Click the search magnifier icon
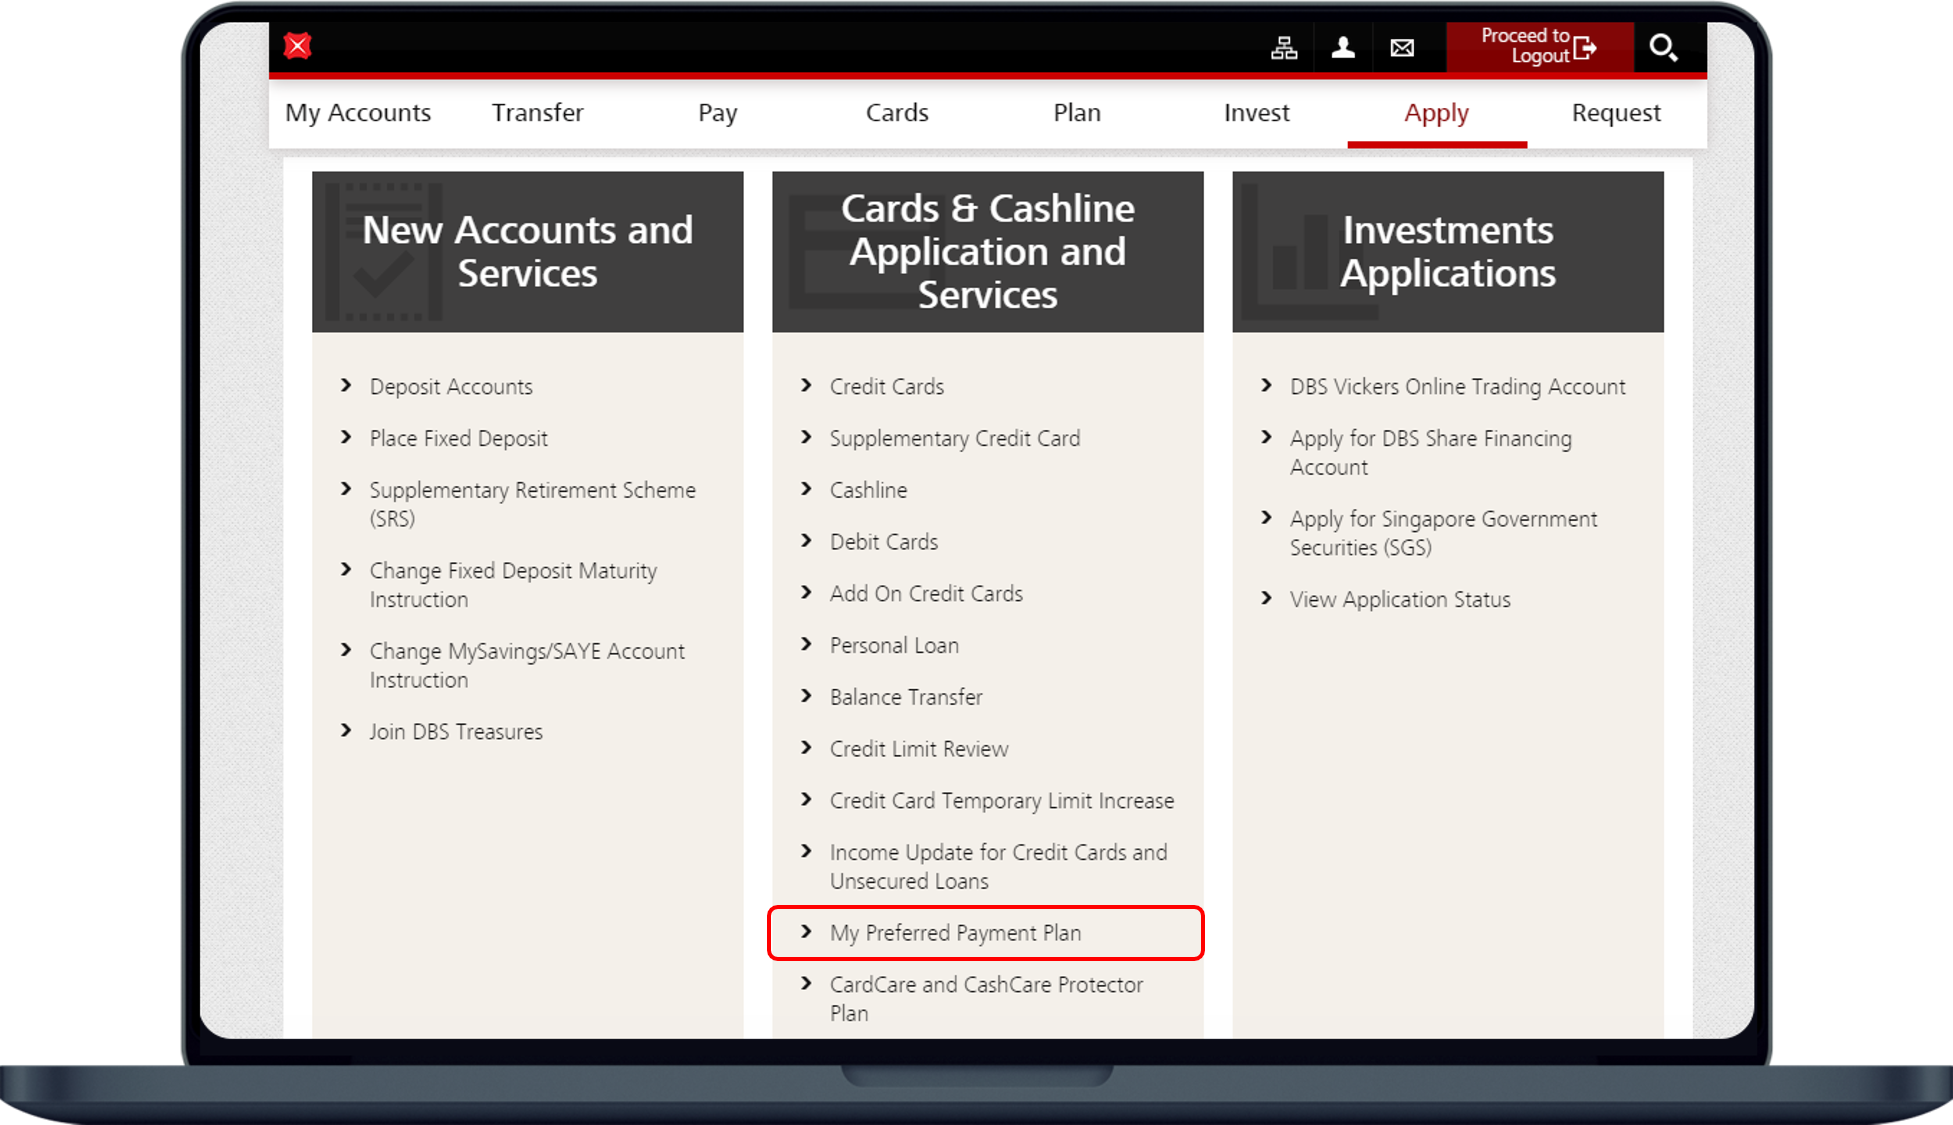Viewport: 1953px width, 1125px height. tap(1662, 47)
